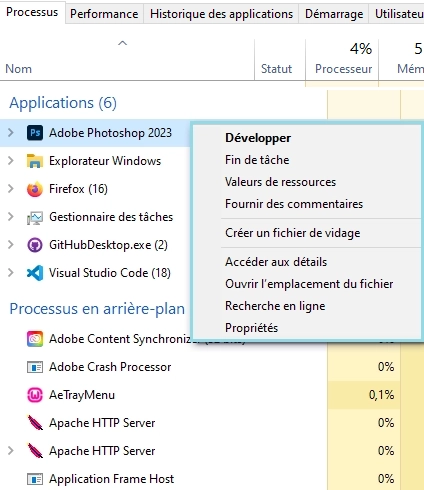Switch to the Performance tab
Viewport: 424px width, 490px height.
tap(104, 14)
